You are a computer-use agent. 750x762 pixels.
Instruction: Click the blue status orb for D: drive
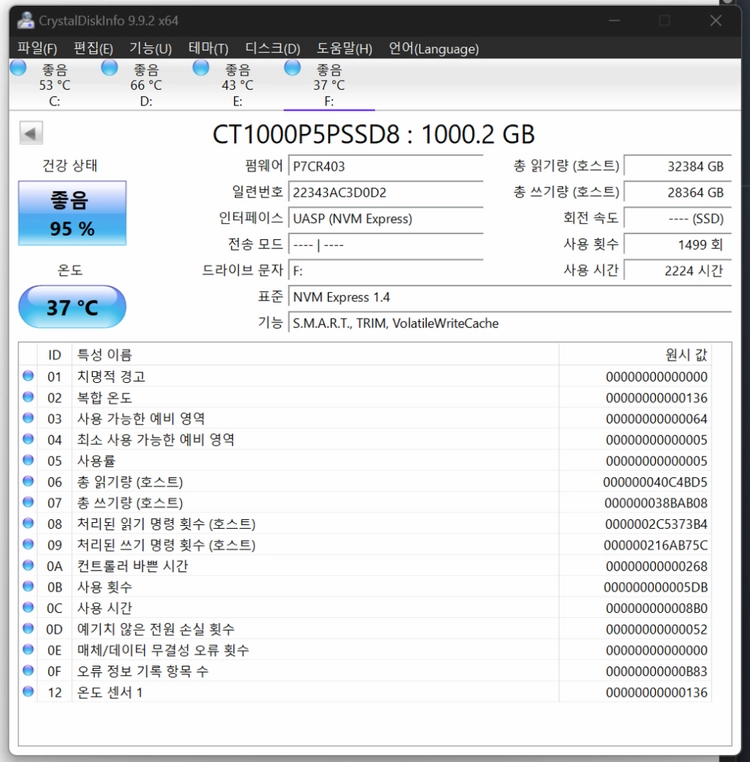pyautogui.click(x=109, y=68)
